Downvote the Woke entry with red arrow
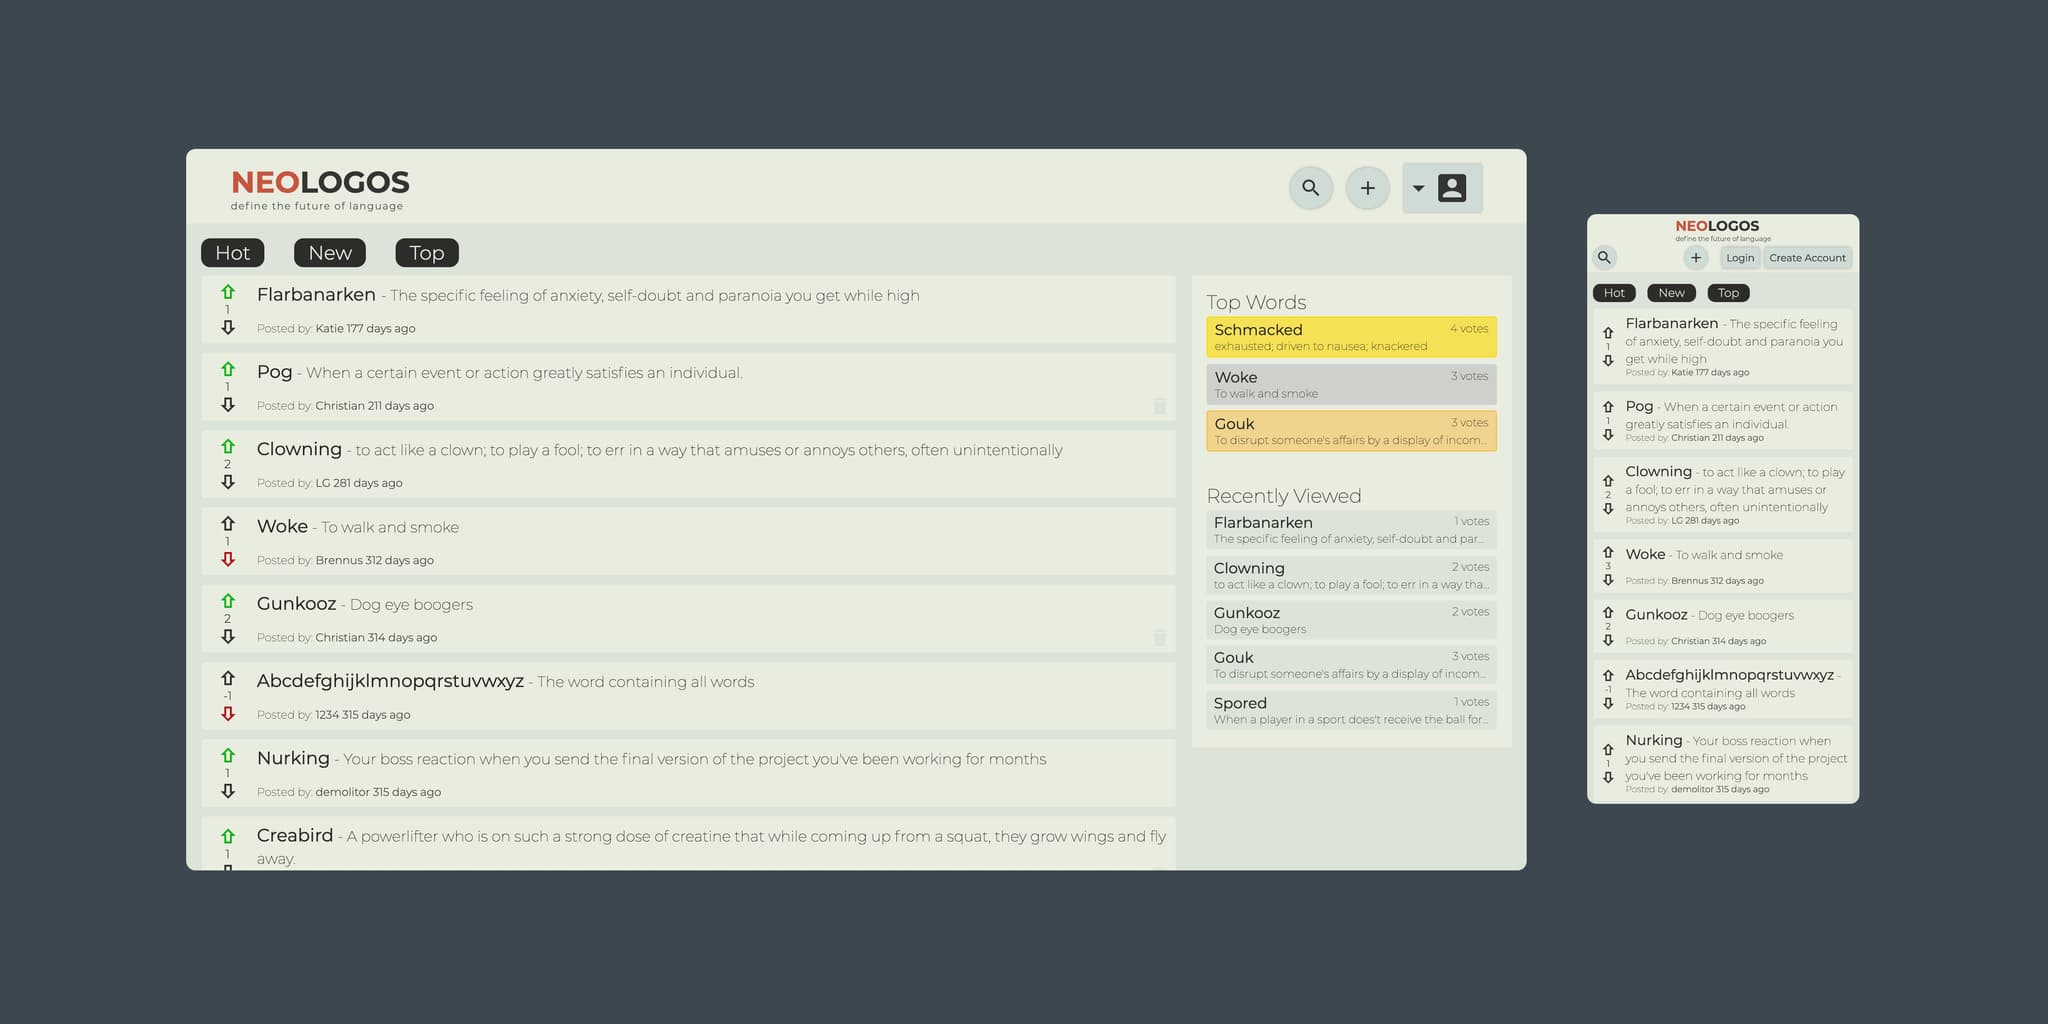Viewport: 2048px width, 1024px height. point(228,560)
